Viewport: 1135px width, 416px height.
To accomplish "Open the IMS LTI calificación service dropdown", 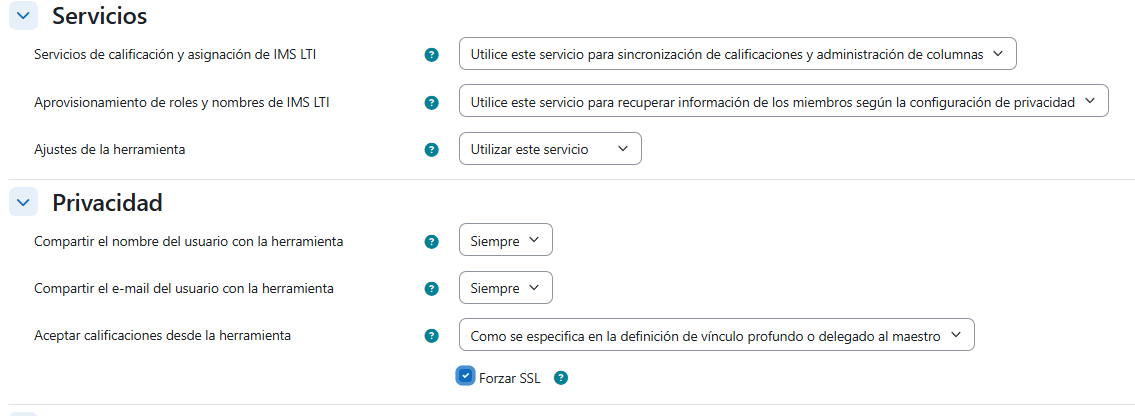I will 737,54.
